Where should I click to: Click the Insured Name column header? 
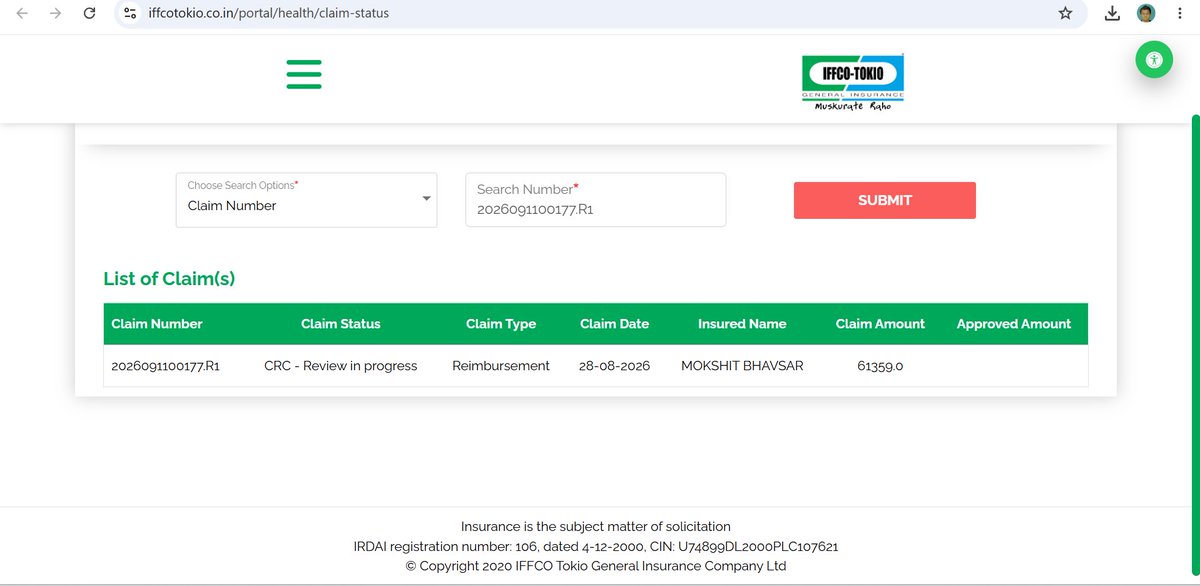pyautogui.click(x=742, y=324)
